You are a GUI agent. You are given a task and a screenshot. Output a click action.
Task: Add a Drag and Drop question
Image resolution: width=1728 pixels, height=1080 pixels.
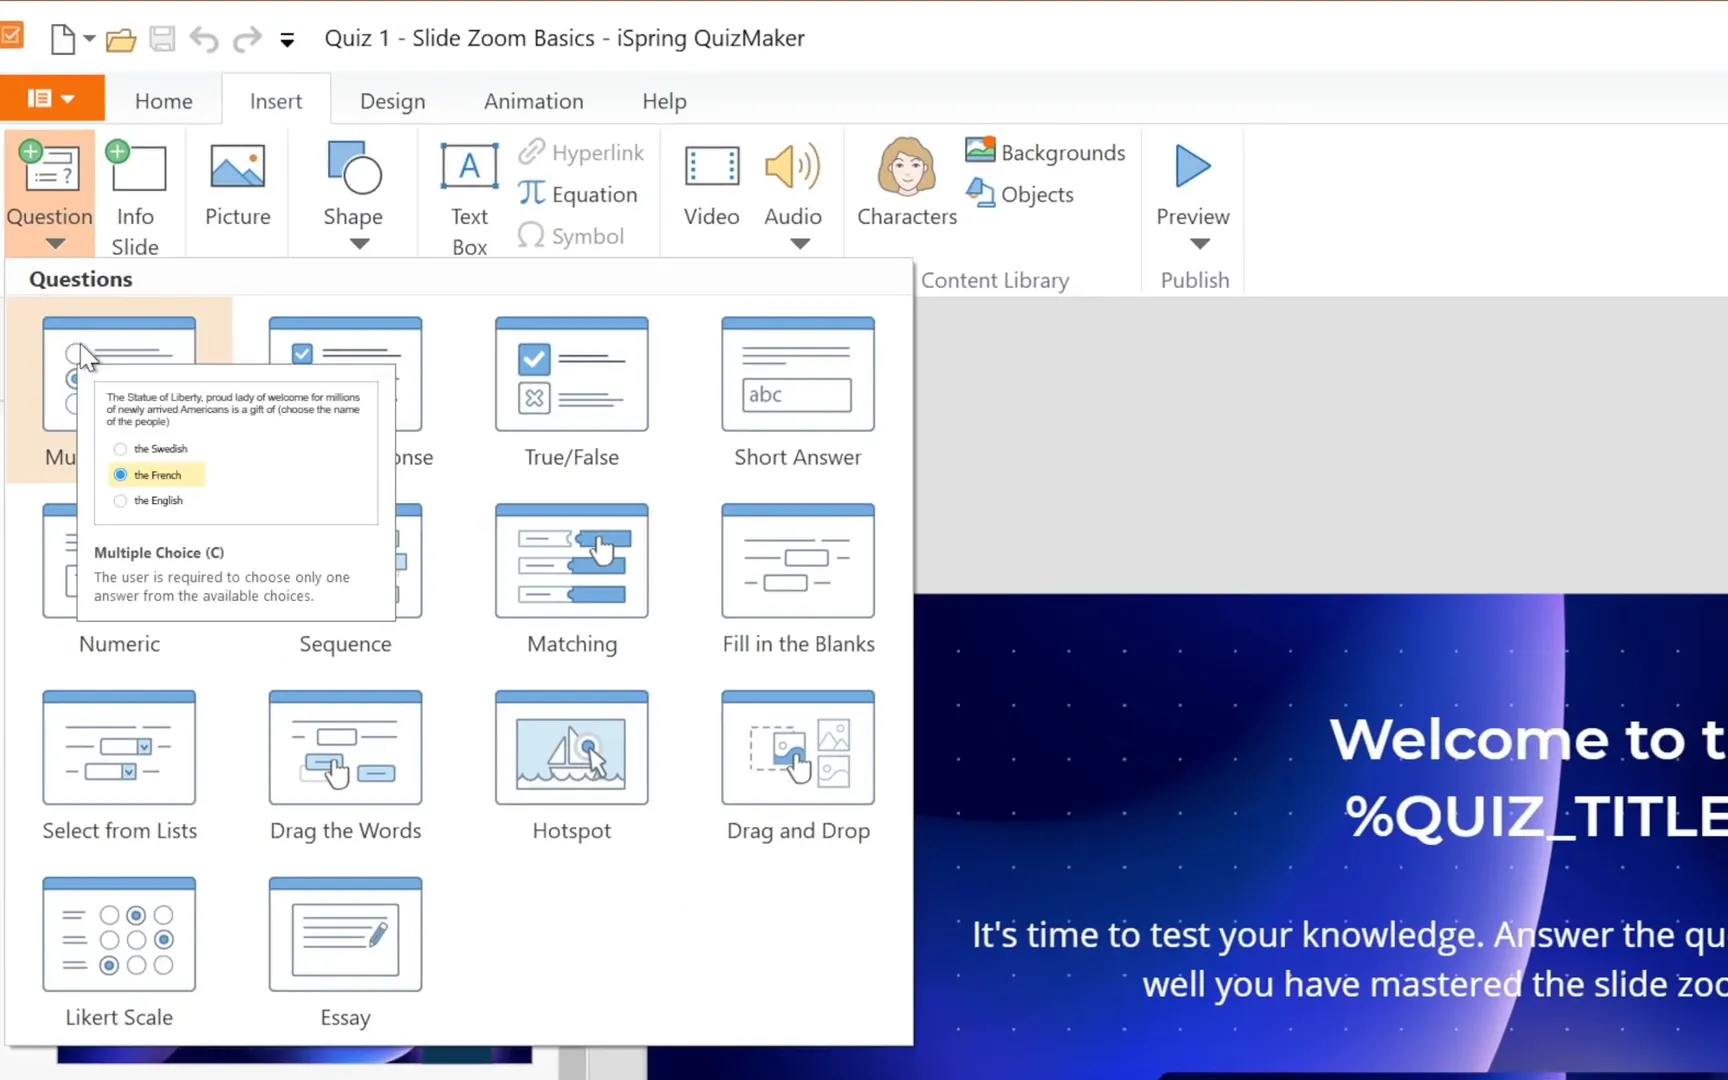pos(798,766)
